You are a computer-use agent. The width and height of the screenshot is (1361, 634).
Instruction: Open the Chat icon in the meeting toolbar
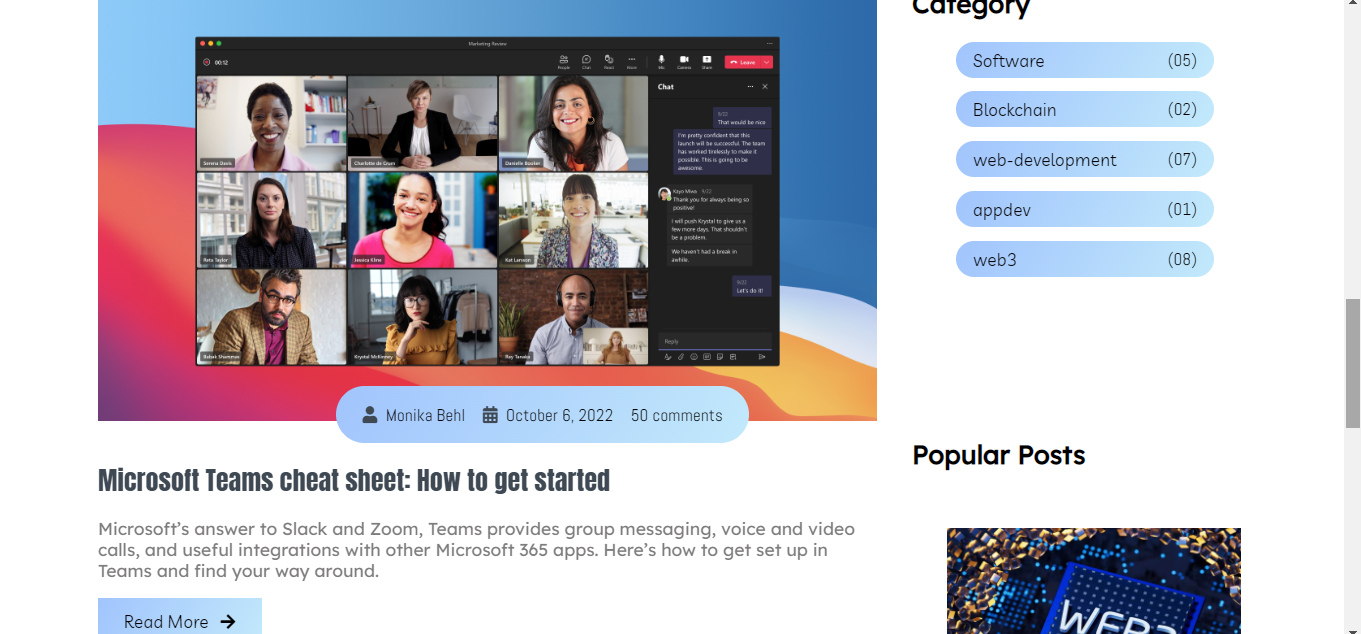coord(587,60)
